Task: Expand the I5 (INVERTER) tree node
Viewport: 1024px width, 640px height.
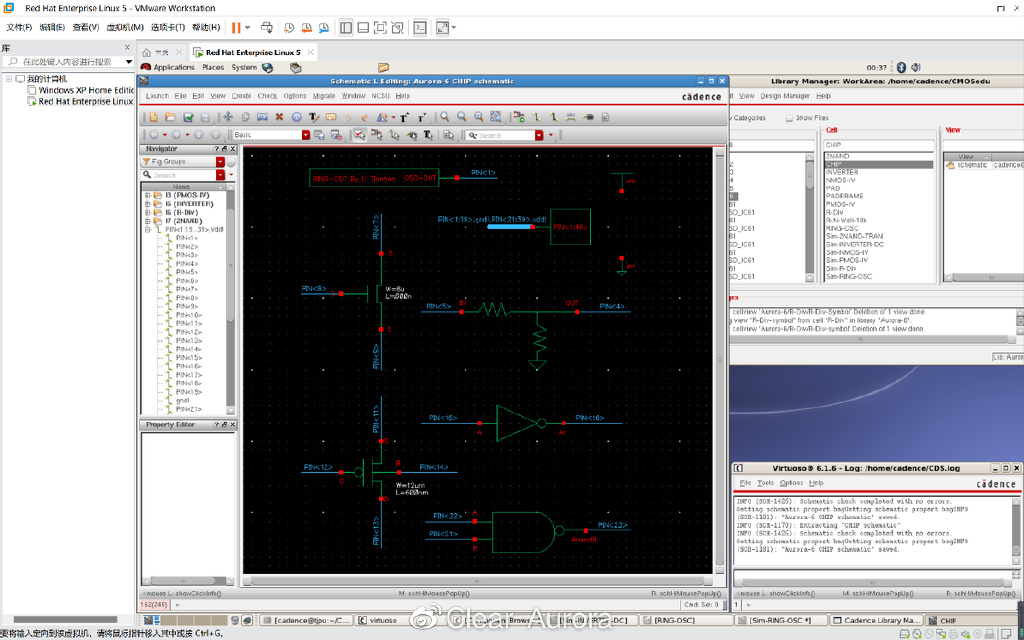Action: pos(148,204)
